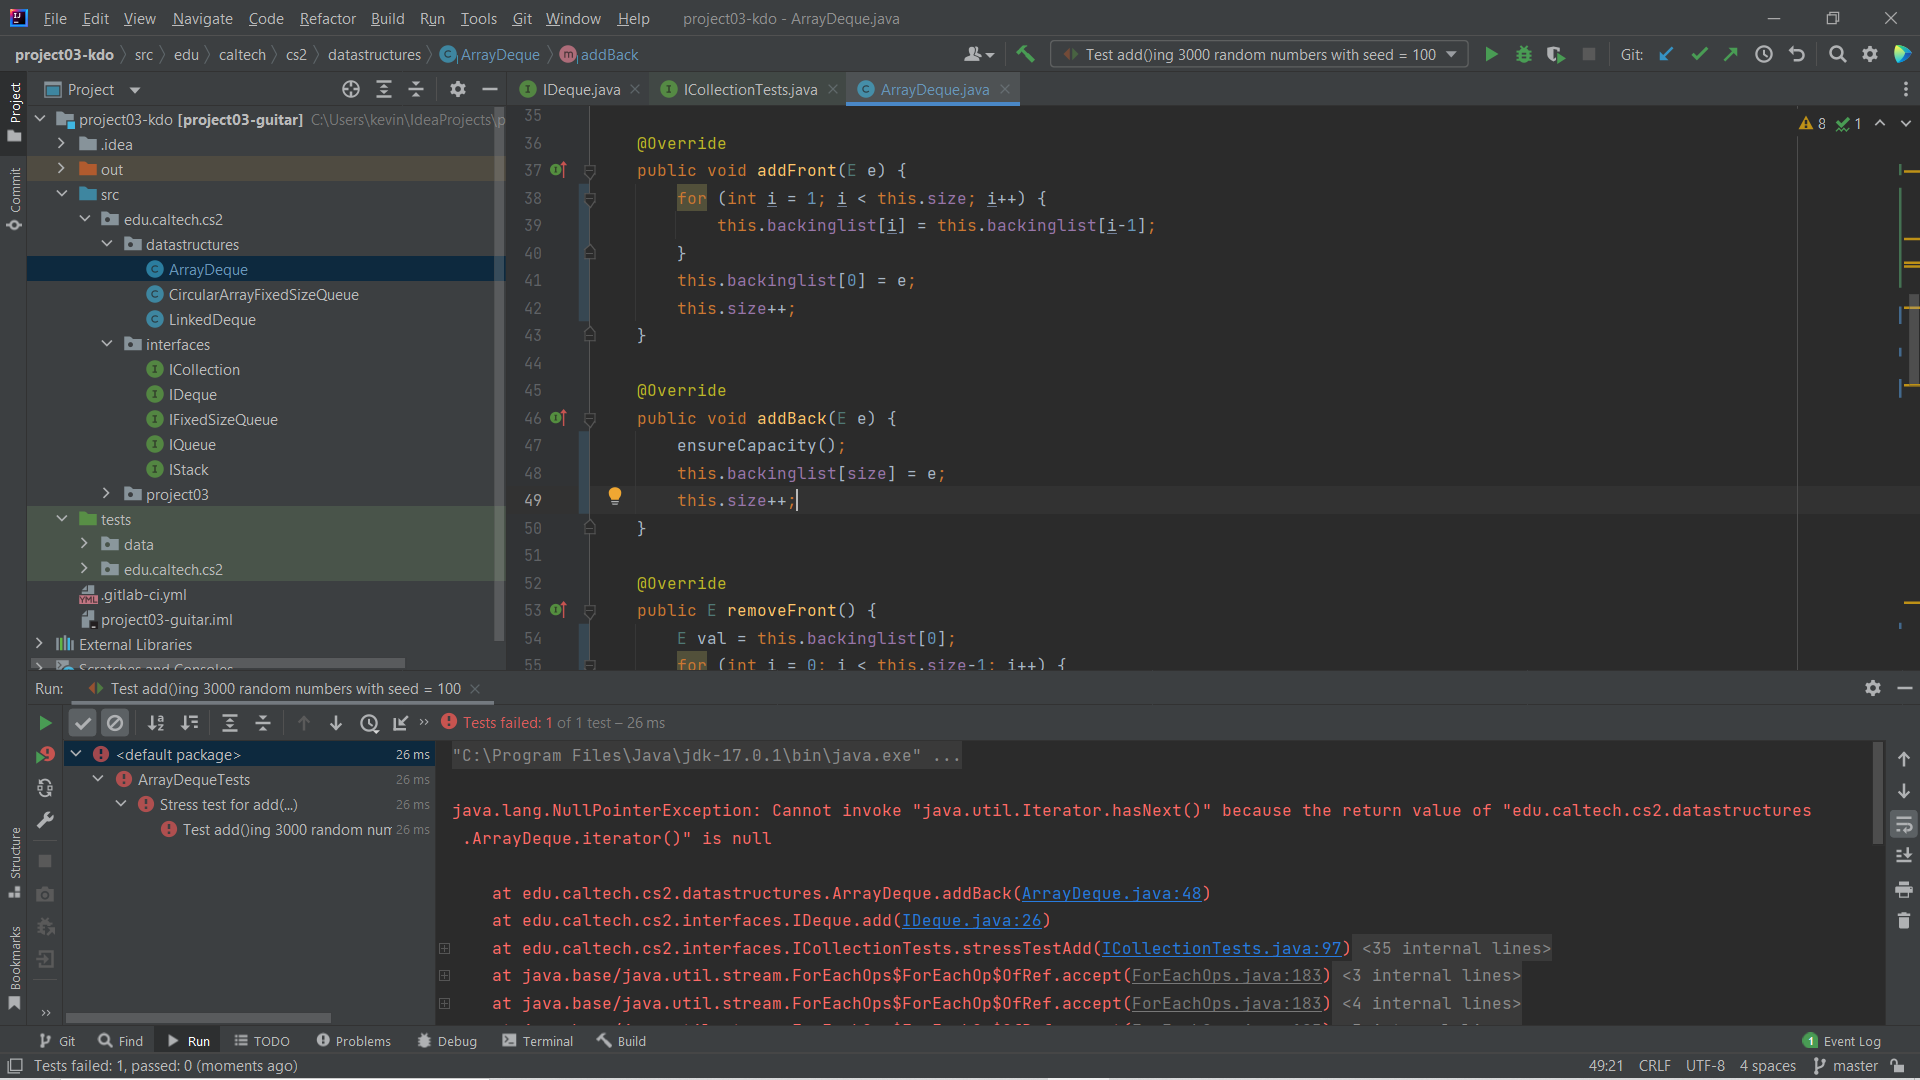Screen dimensions: 1920x1080
Task: Click the Debug bug icon in toolbar
Action: 1523,55
